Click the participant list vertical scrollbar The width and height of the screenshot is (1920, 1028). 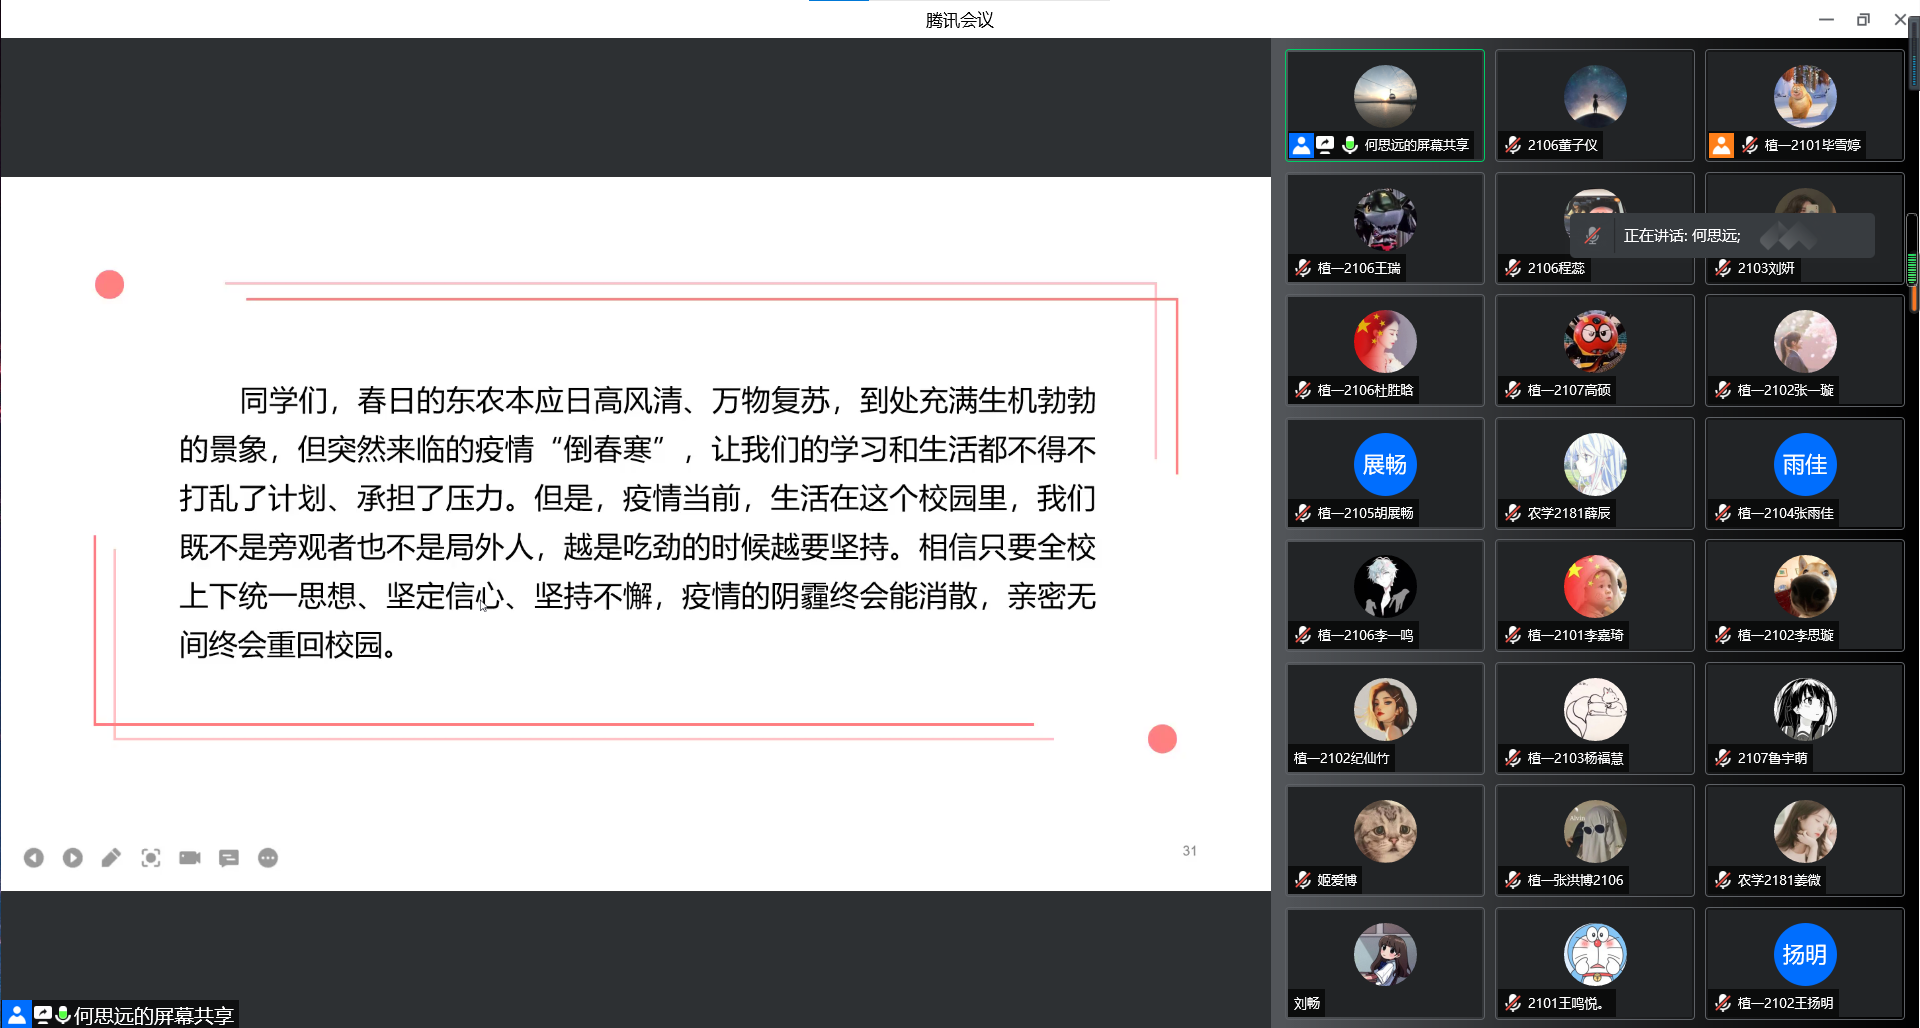[x=1912, y=250]
